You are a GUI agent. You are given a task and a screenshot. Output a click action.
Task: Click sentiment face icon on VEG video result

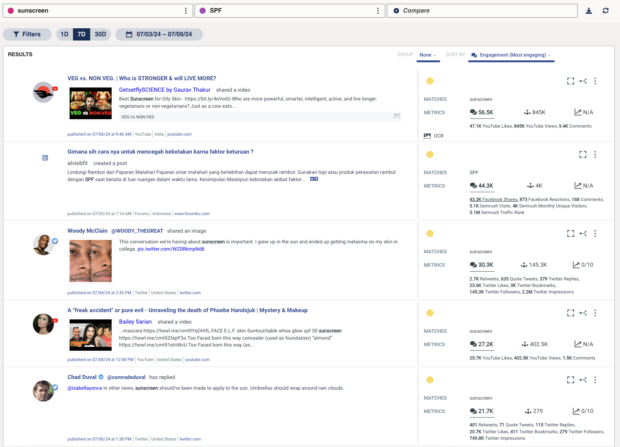point(430,81)
